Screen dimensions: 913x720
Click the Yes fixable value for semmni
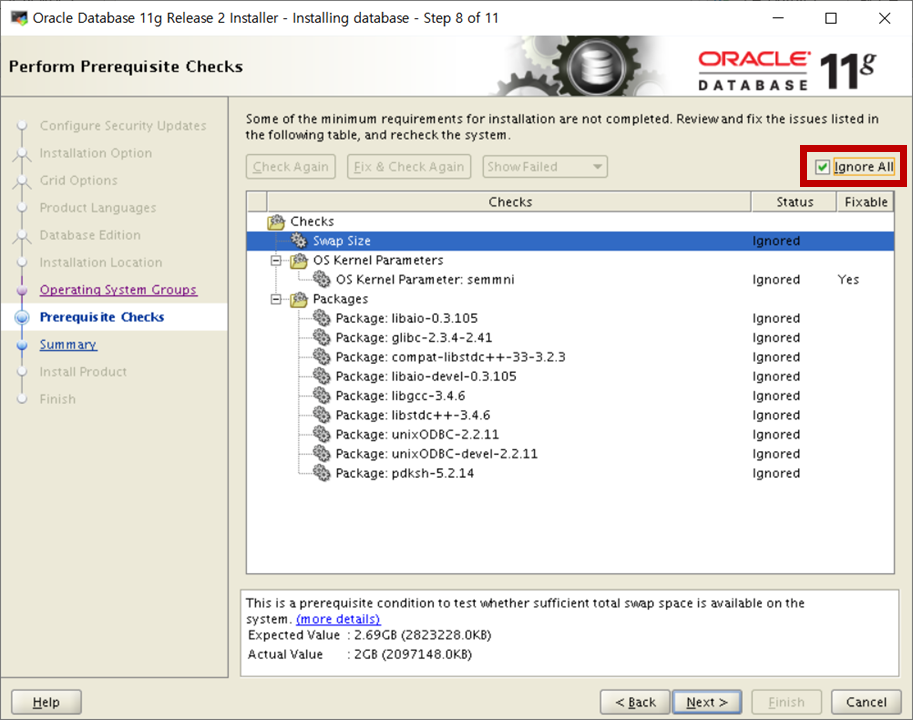point(848,279)
